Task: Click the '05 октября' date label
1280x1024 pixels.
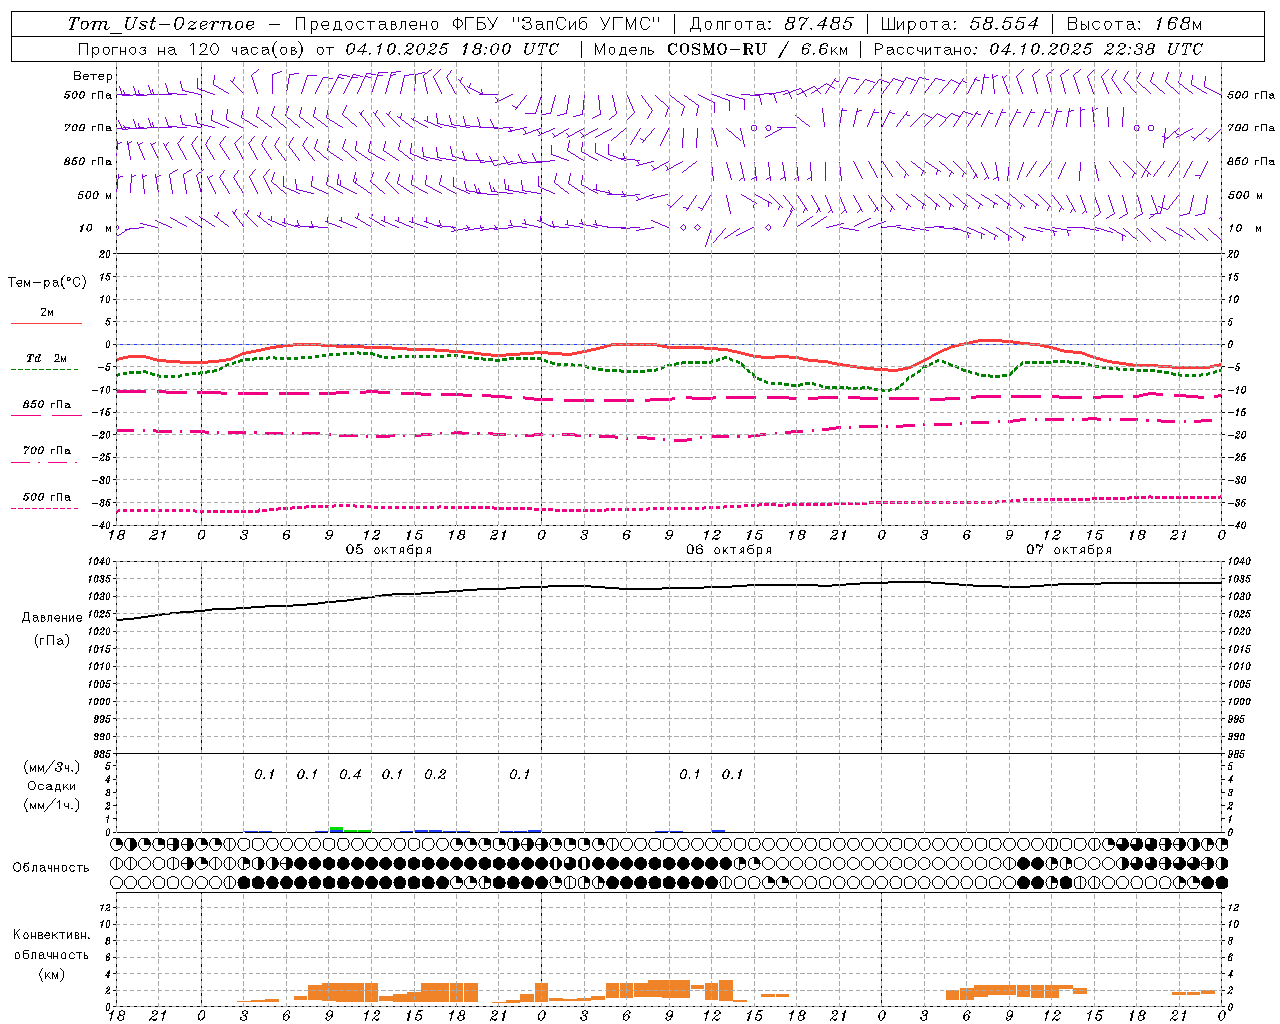Action: (x=389, y=550)
